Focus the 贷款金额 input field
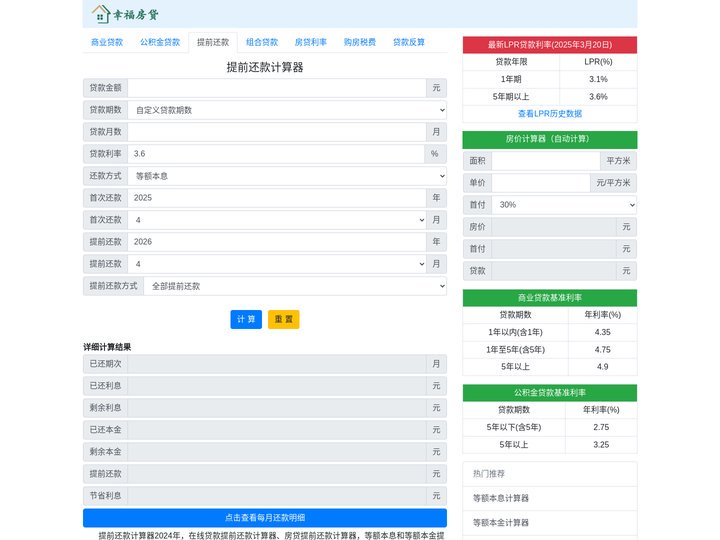Screen dimensions: 720x540 pos(277,88)
